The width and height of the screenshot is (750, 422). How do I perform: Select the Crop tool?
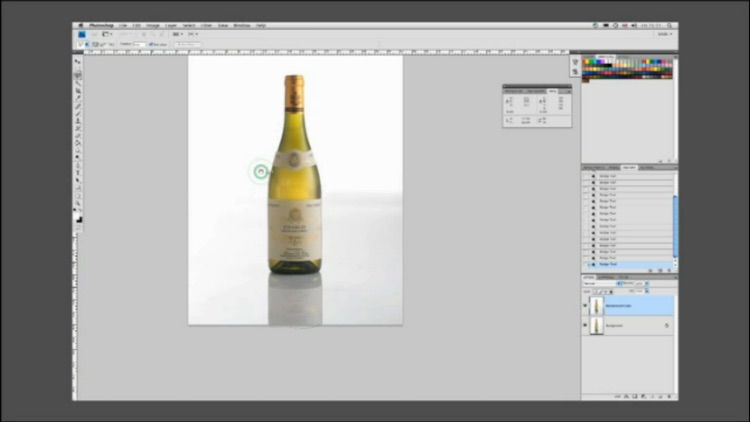78,90
